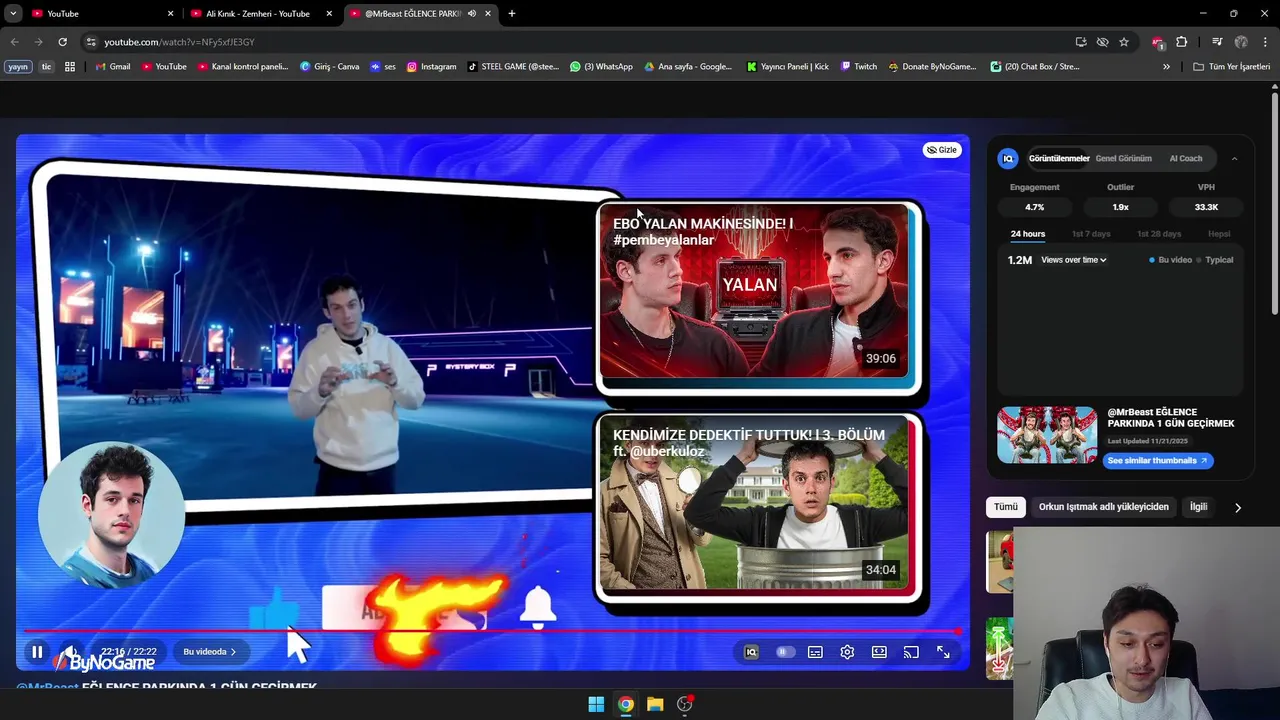Click the circular channel avatar on end screen

pos(111,515)
